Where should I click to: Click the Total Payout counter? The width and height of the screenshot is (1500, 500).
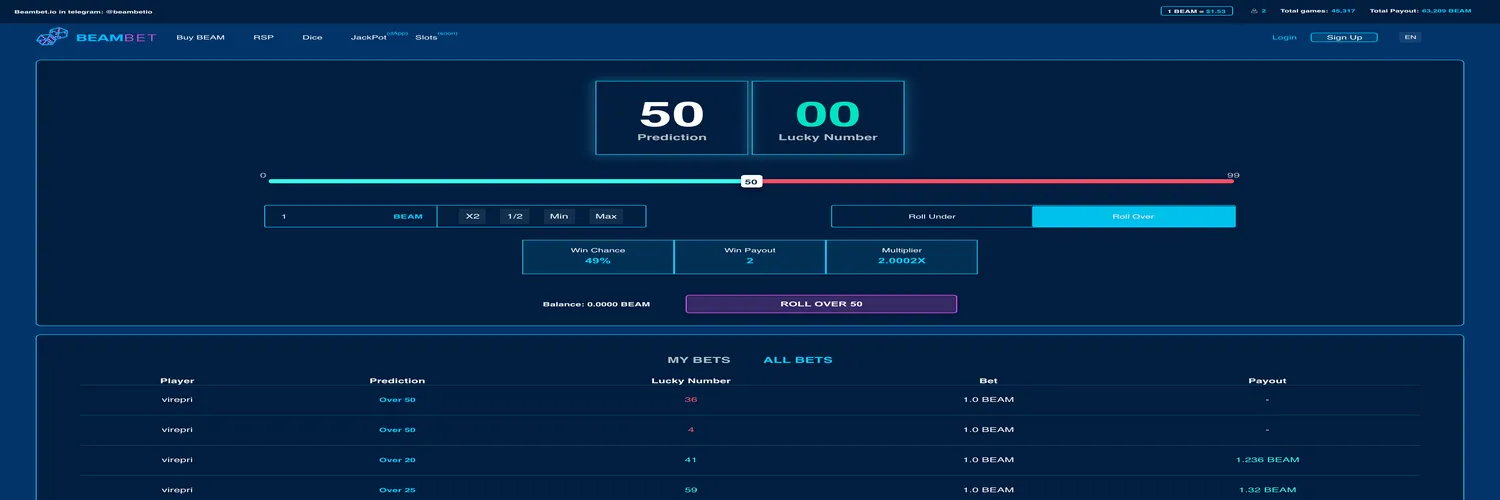coord(1420,11)
